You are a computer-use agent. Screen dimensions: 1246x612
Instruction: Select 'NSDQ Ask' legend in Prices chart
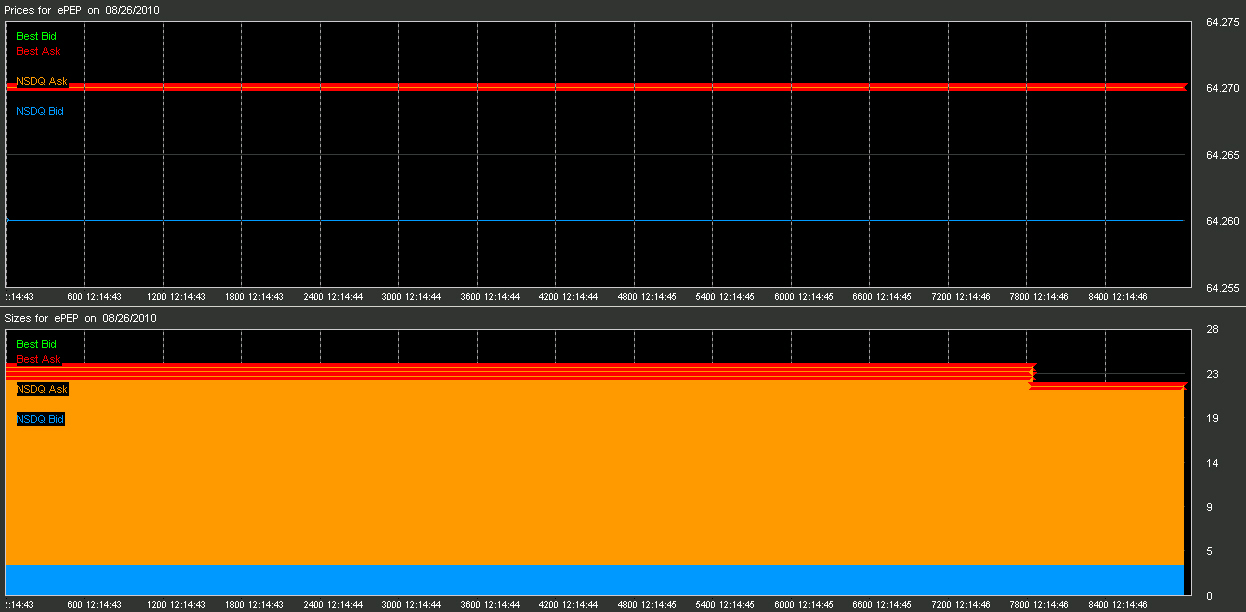coord(42,81)
